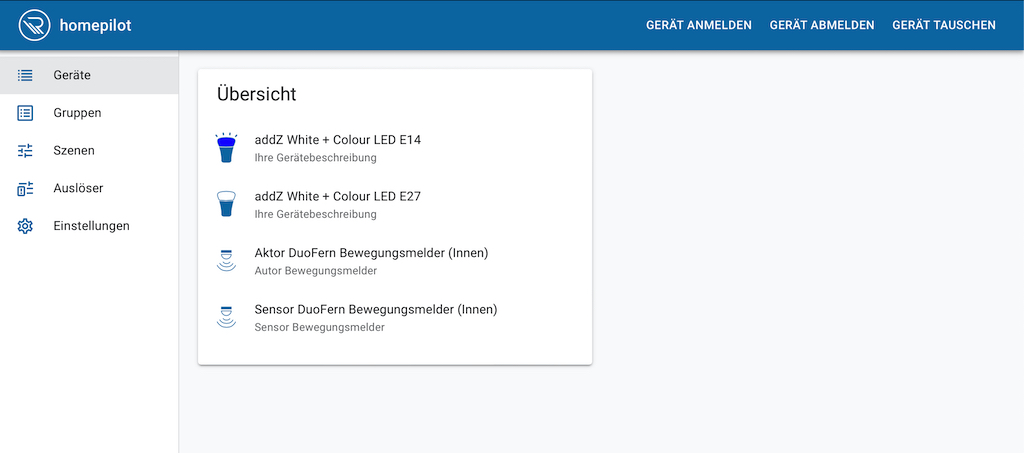Screen dimensions: 1024x453
Task: Click the Übersicht heading
Action: [x=257, y=94]
